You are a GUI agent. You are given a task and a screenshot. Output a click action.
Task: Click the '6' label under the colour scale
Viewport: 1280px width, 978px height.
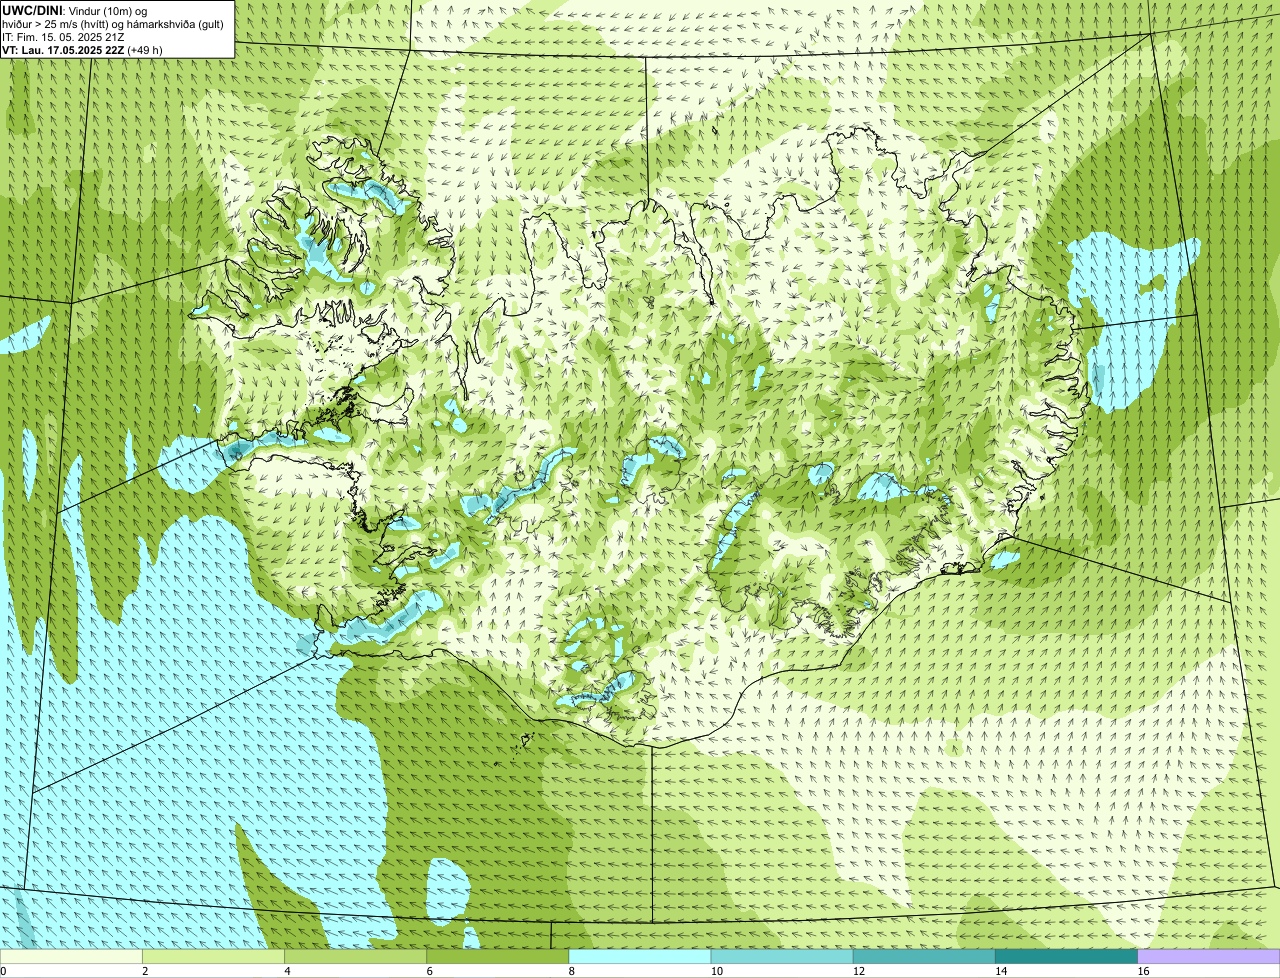click(x=429, y=971)
